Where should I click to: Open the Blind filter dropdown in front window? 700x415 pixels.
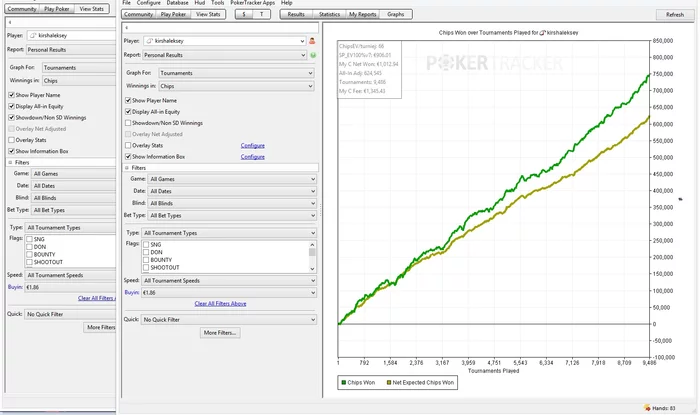[232, 203]
